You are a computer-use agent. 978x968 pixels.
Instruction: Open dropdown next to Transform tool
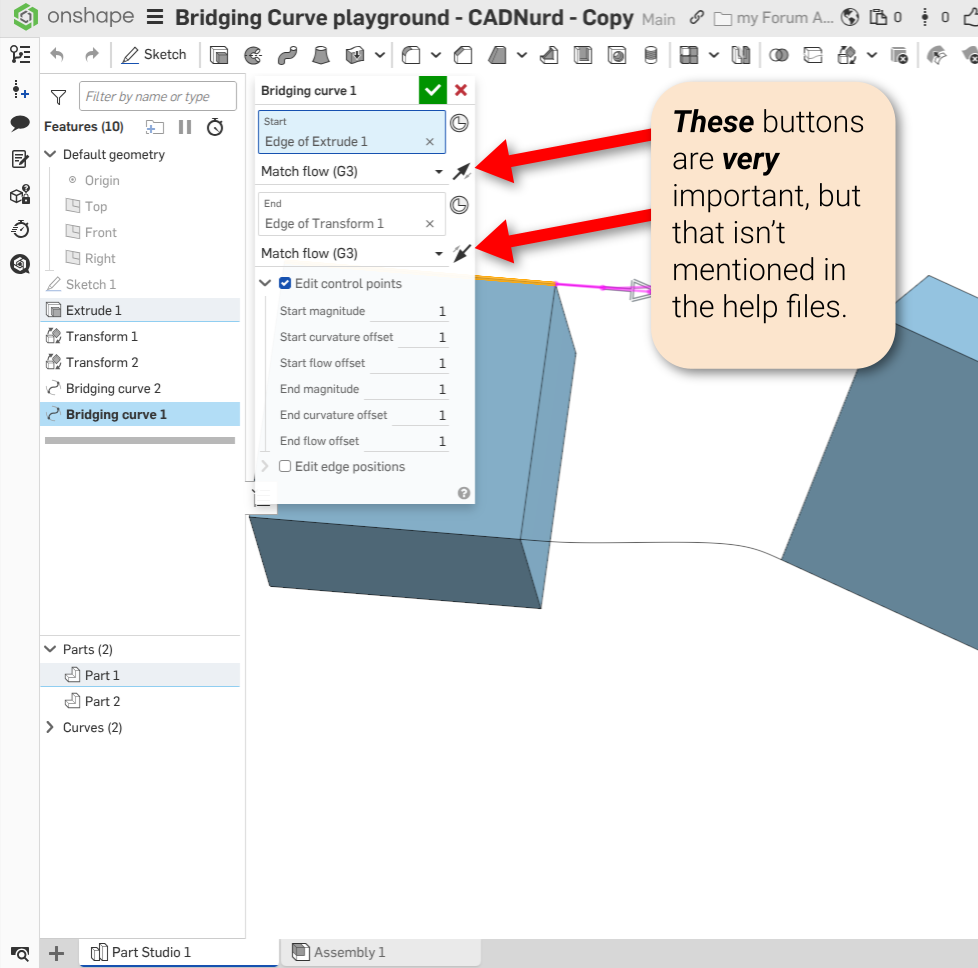[x=872, y=56]
